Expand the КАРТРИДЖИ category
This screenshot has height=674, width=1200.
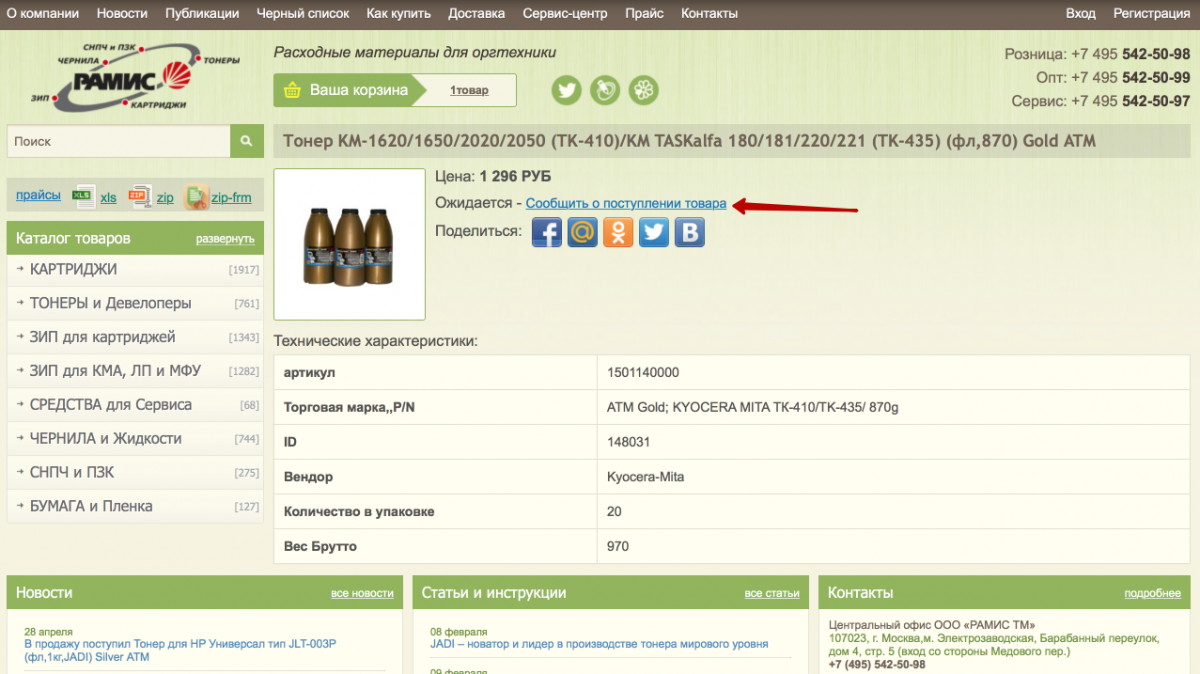[135, 270]
